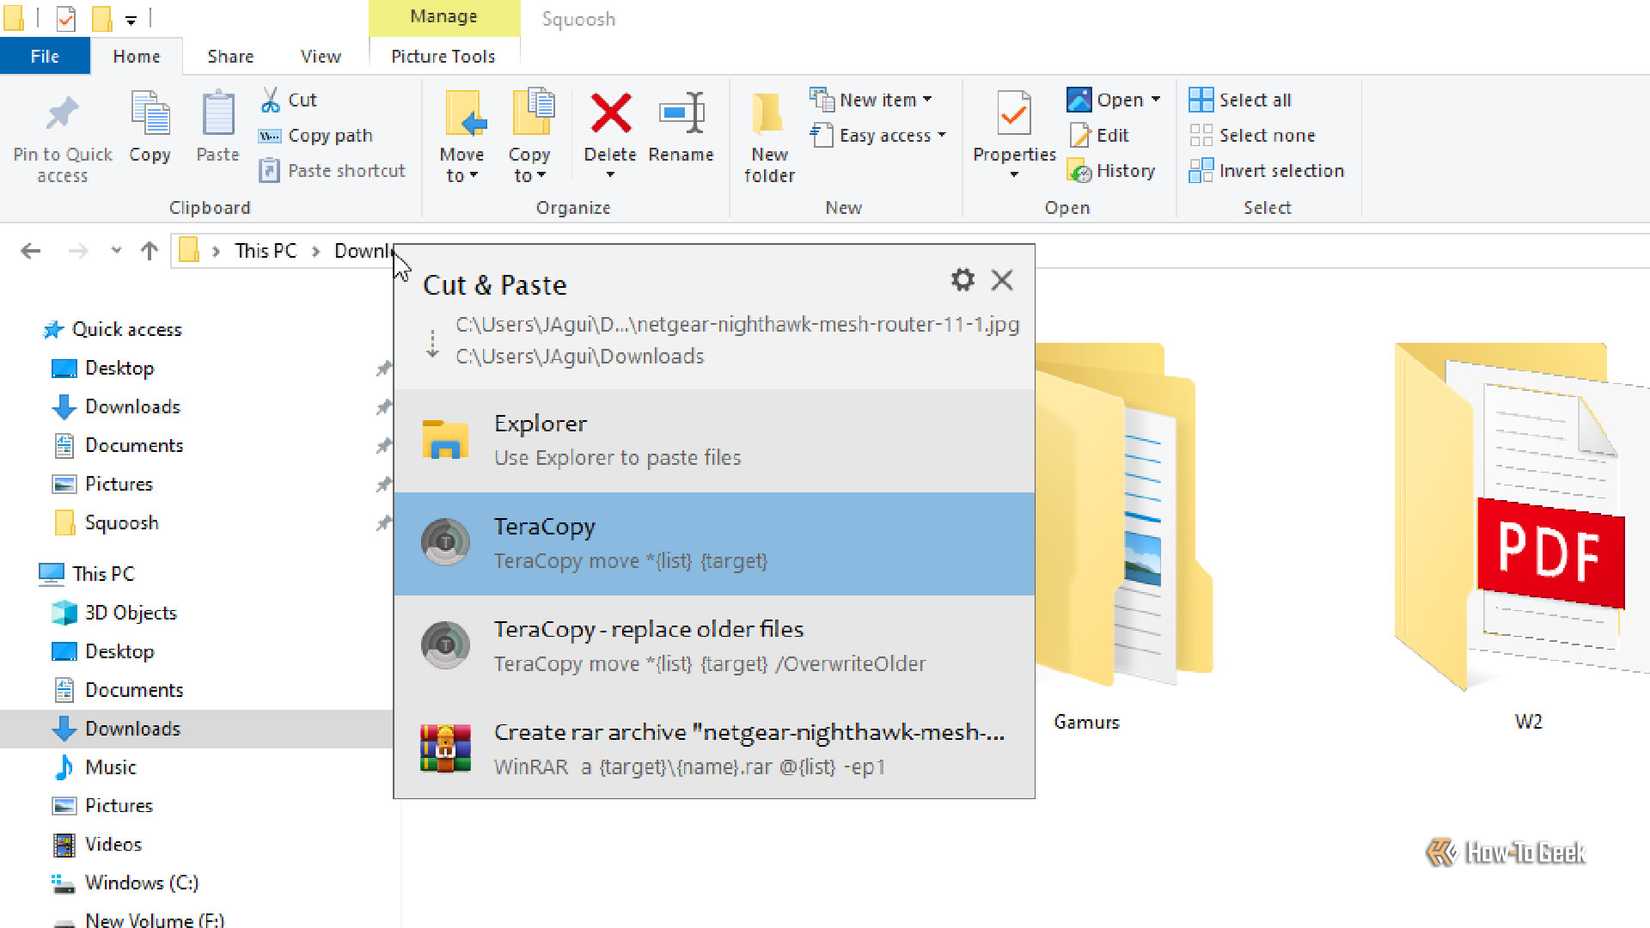Click the new folder icon in title bar
Viewport: 1650px width, 928px height.
pos(101,18)
